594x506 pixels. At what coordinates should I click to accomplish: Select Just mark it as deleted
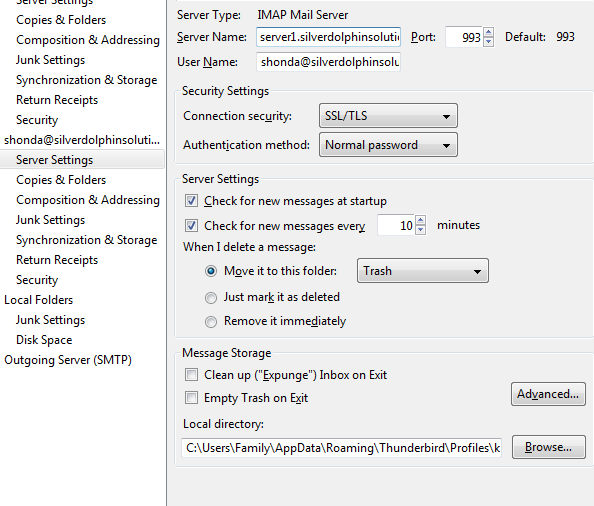[x=211, y=298]
